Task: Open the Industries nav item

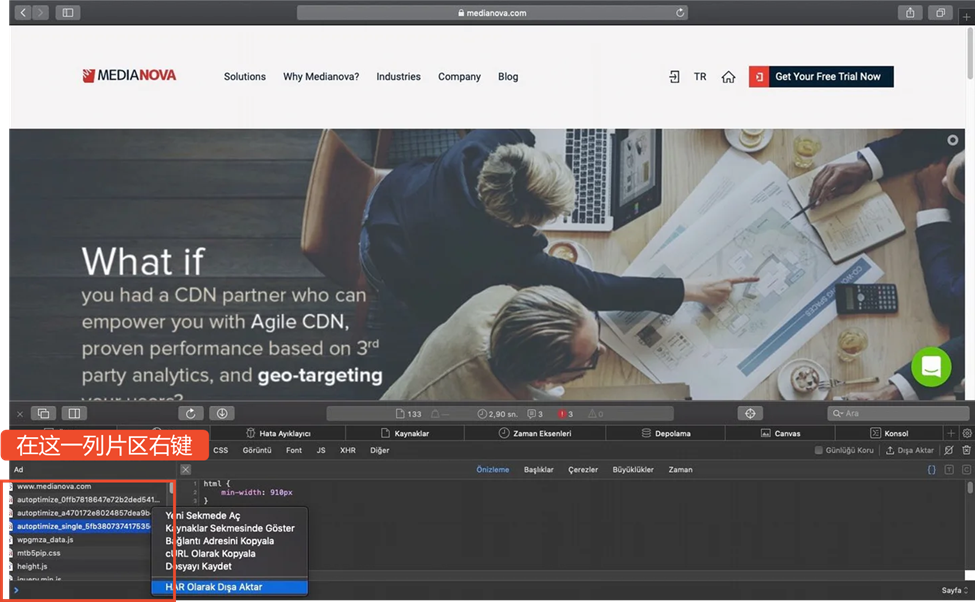Action: [398, 76]
